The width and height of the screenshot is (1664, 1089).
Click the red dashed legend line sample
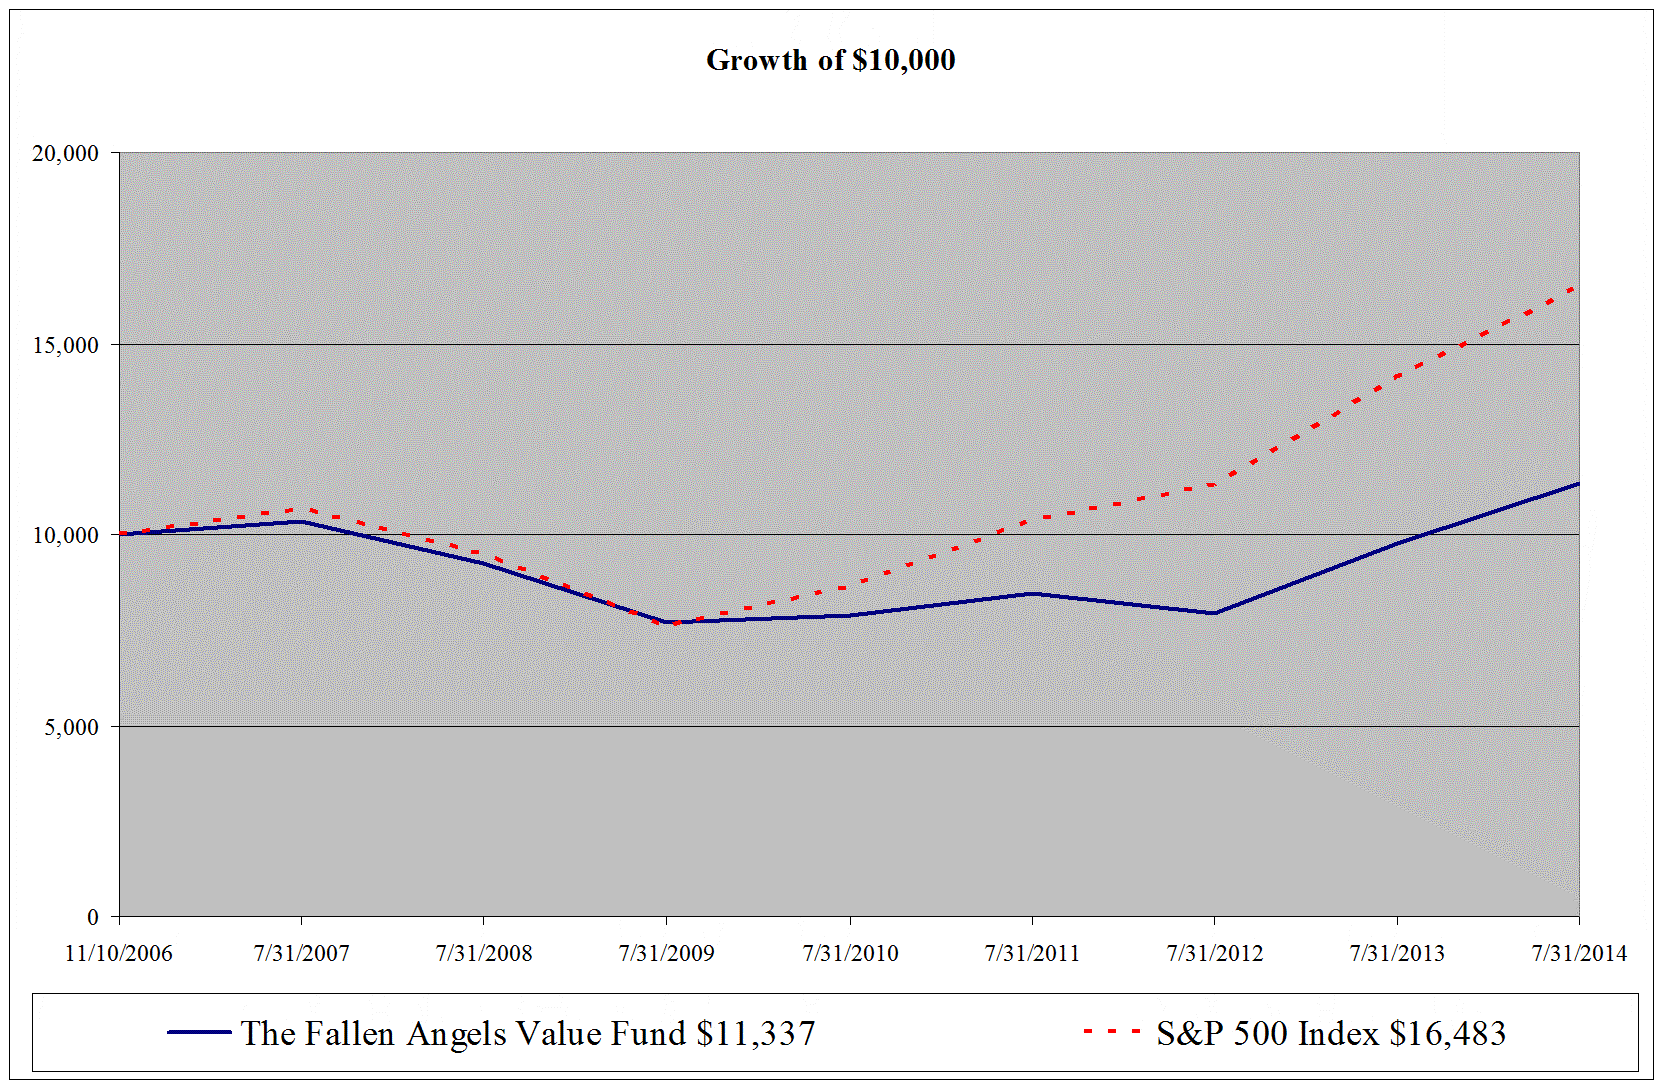1112,1031
